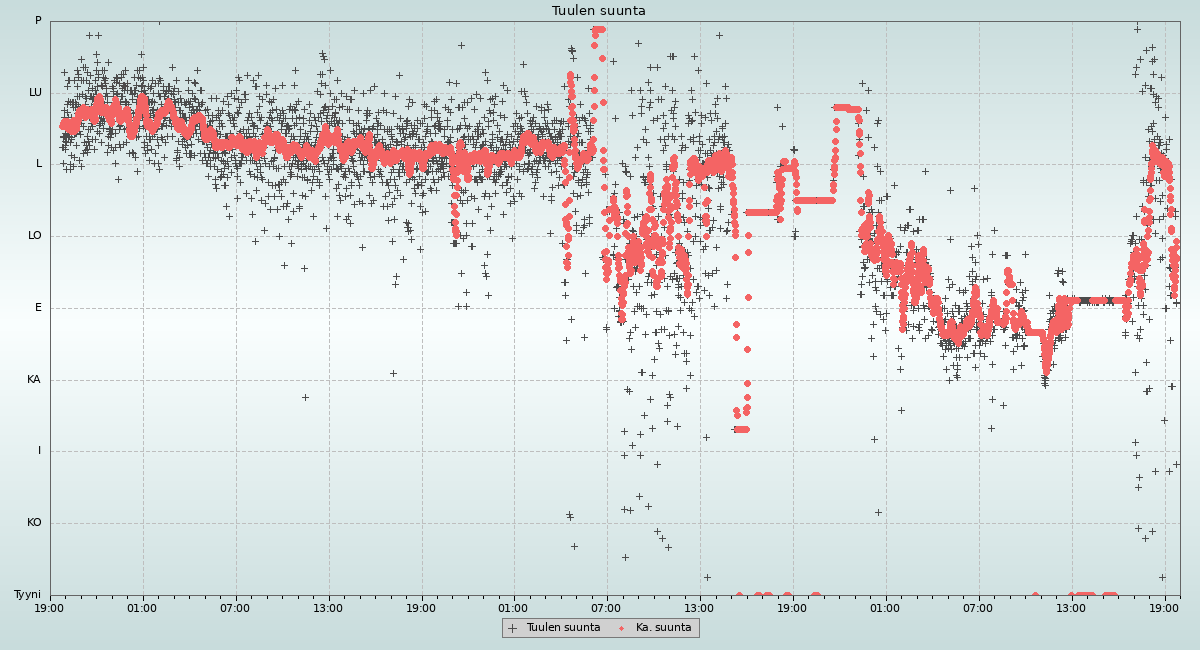Click the red average points peaking at P level
The width and height of the screenshot is (1200, 650).
598,30
